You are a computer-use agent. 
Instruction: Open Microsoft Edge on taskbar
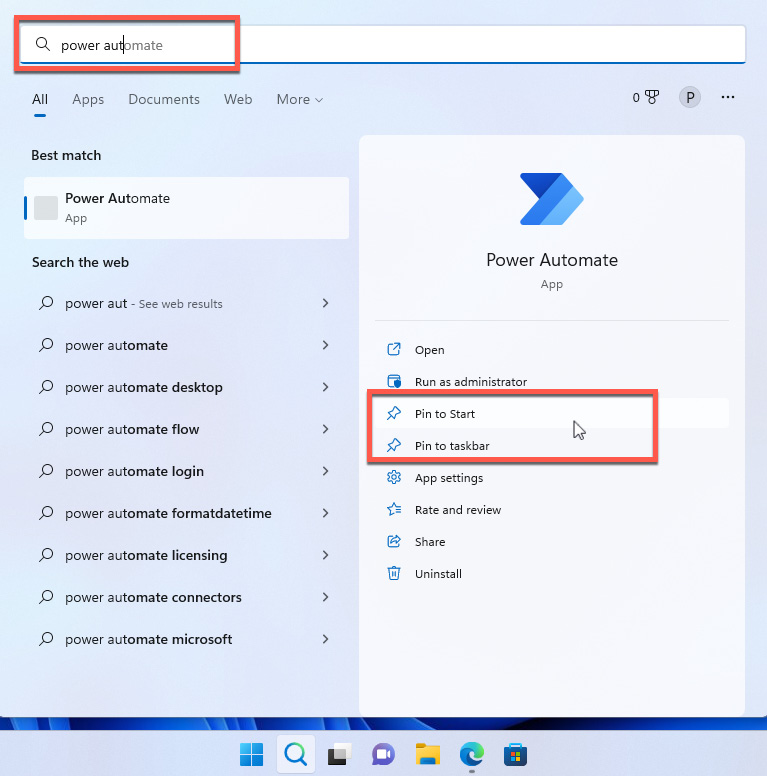pos(472,754)
